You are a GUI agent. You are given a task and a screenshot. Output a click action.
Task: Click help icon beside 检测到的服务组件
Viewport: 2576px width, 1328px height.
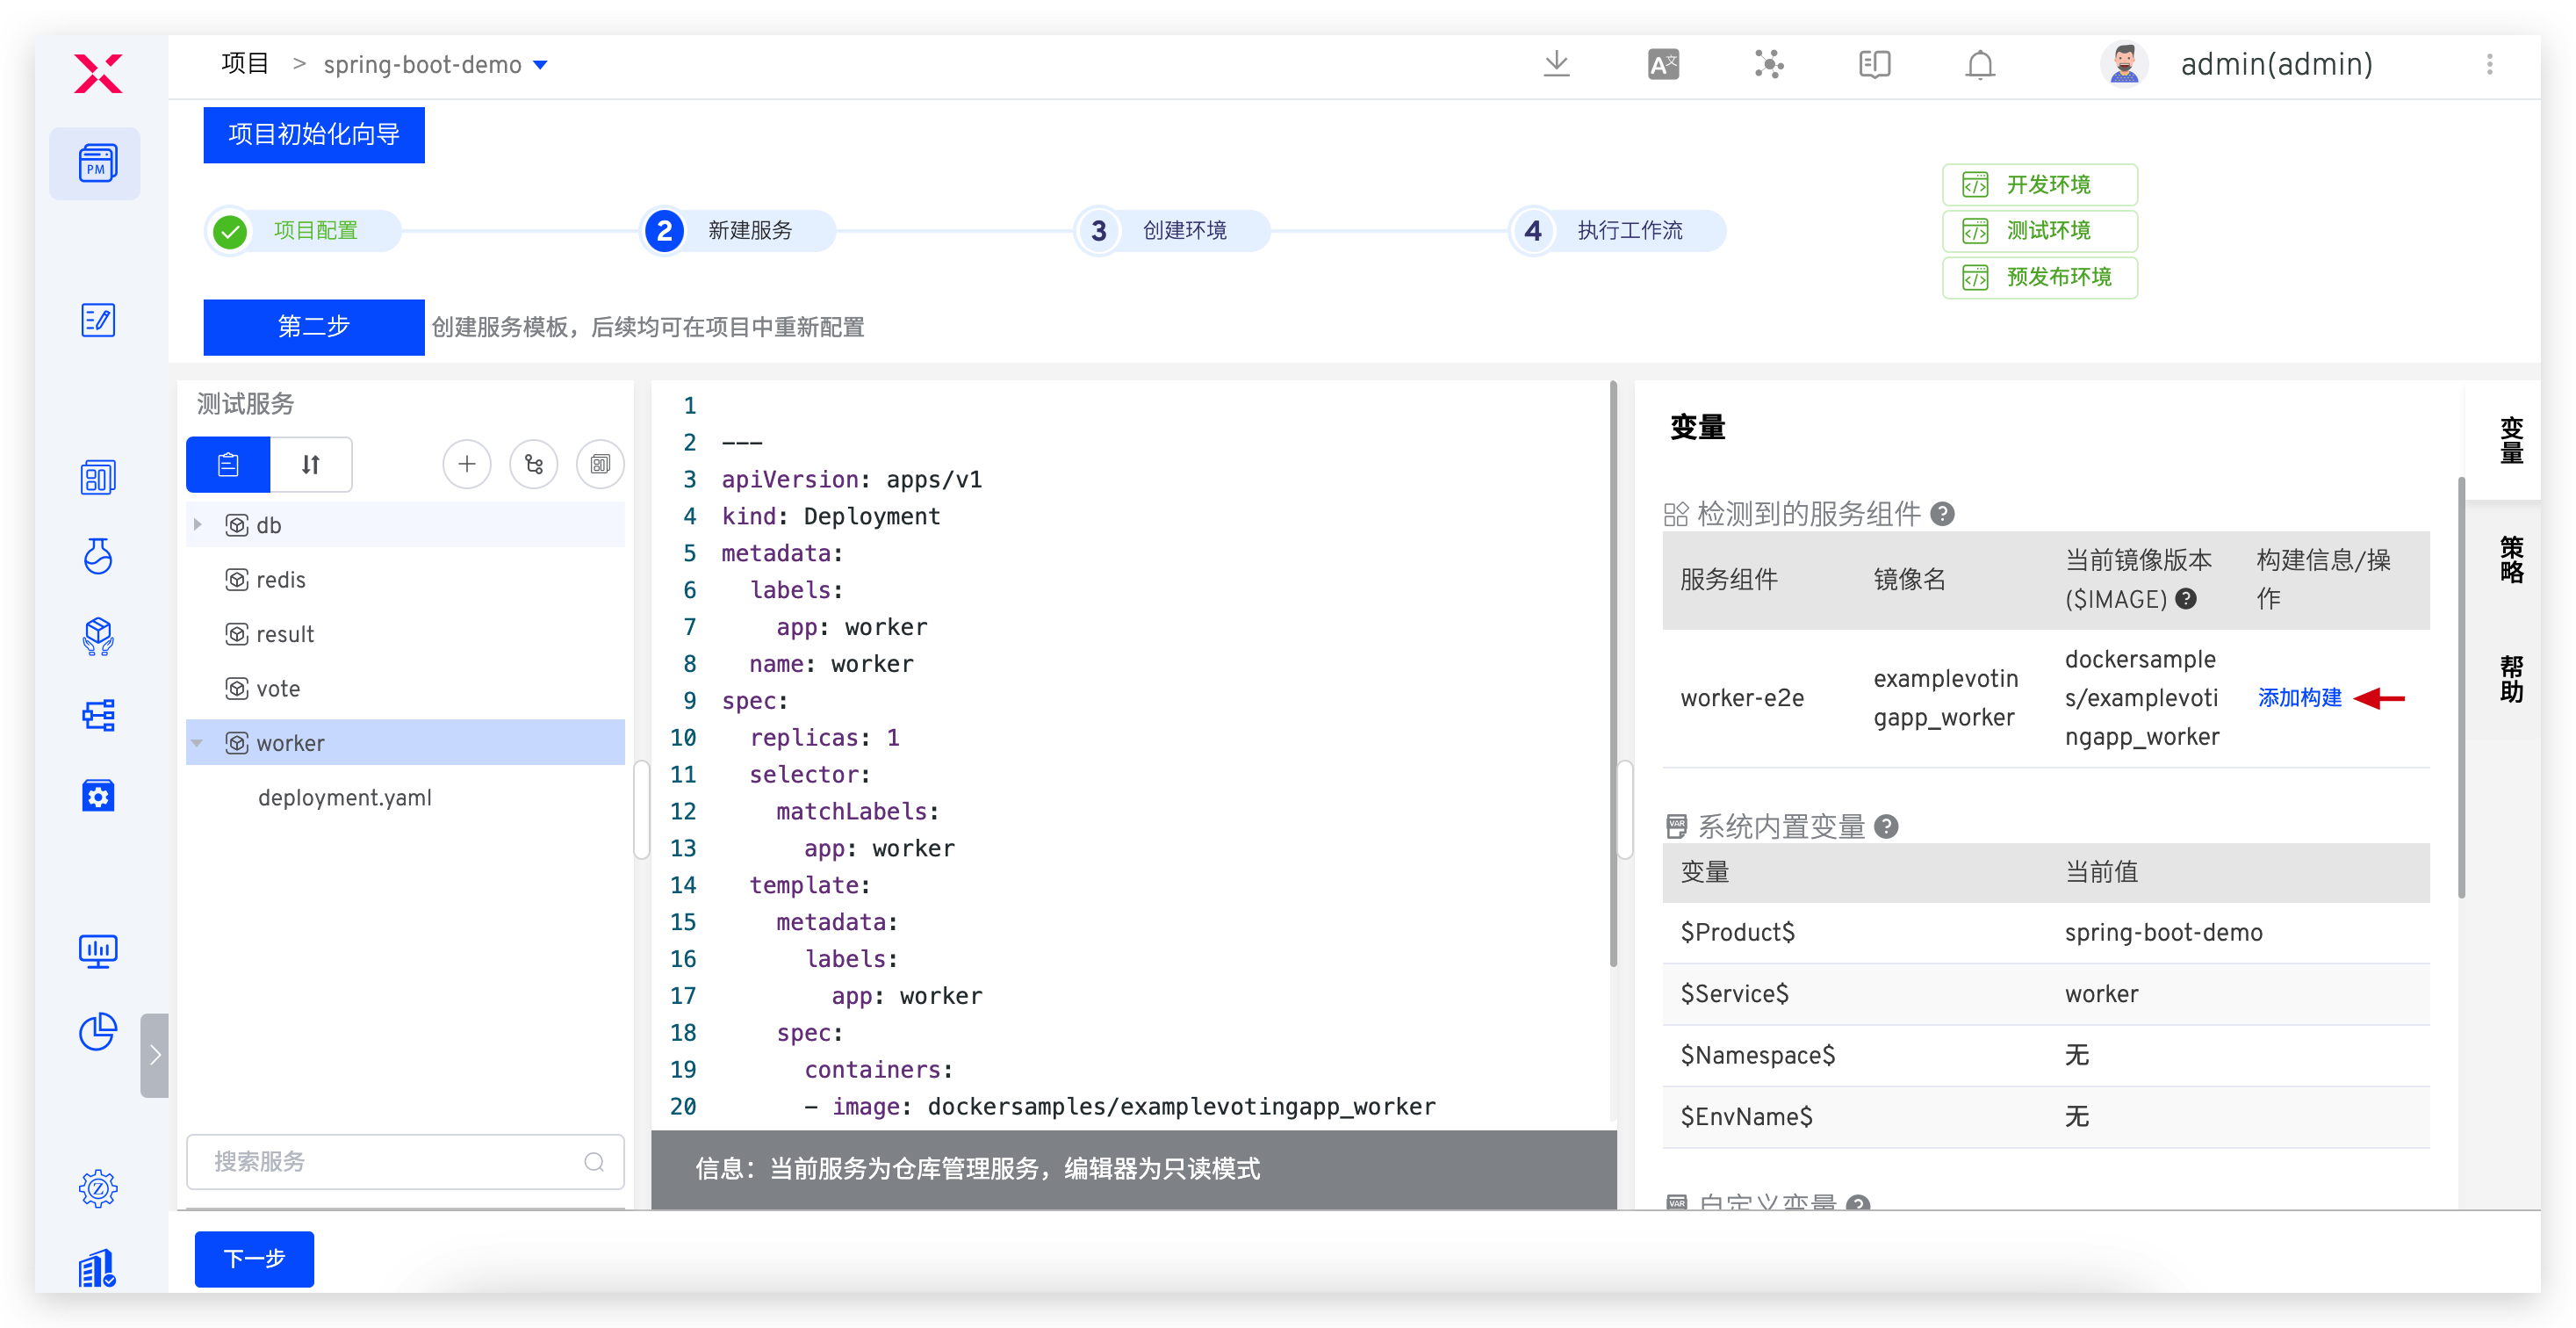tap(1942, 514)
